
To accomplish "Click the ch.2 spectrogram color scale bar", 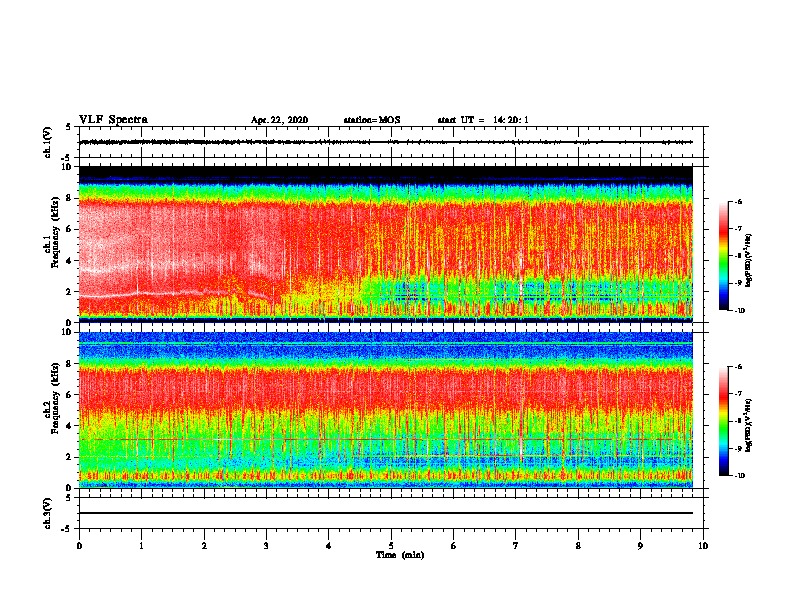I will [x=723, y=421].
